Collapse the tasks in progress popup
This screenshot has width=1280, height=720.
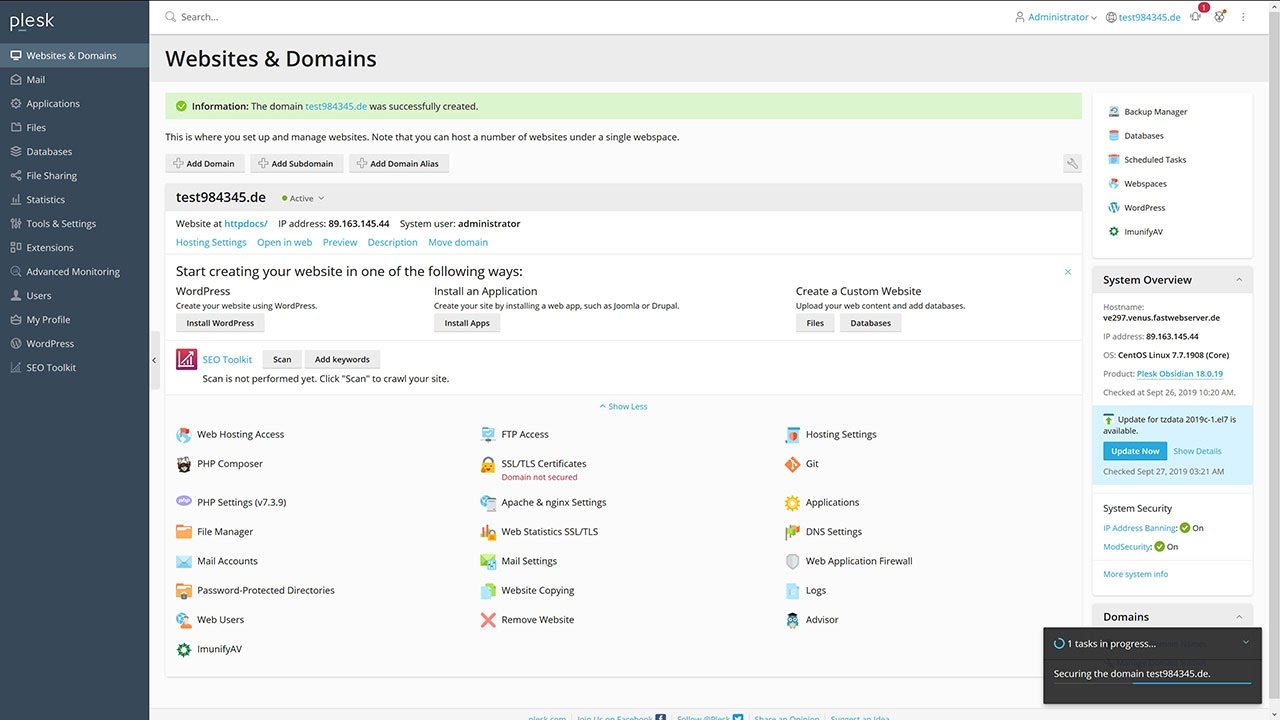[1245, 643]
